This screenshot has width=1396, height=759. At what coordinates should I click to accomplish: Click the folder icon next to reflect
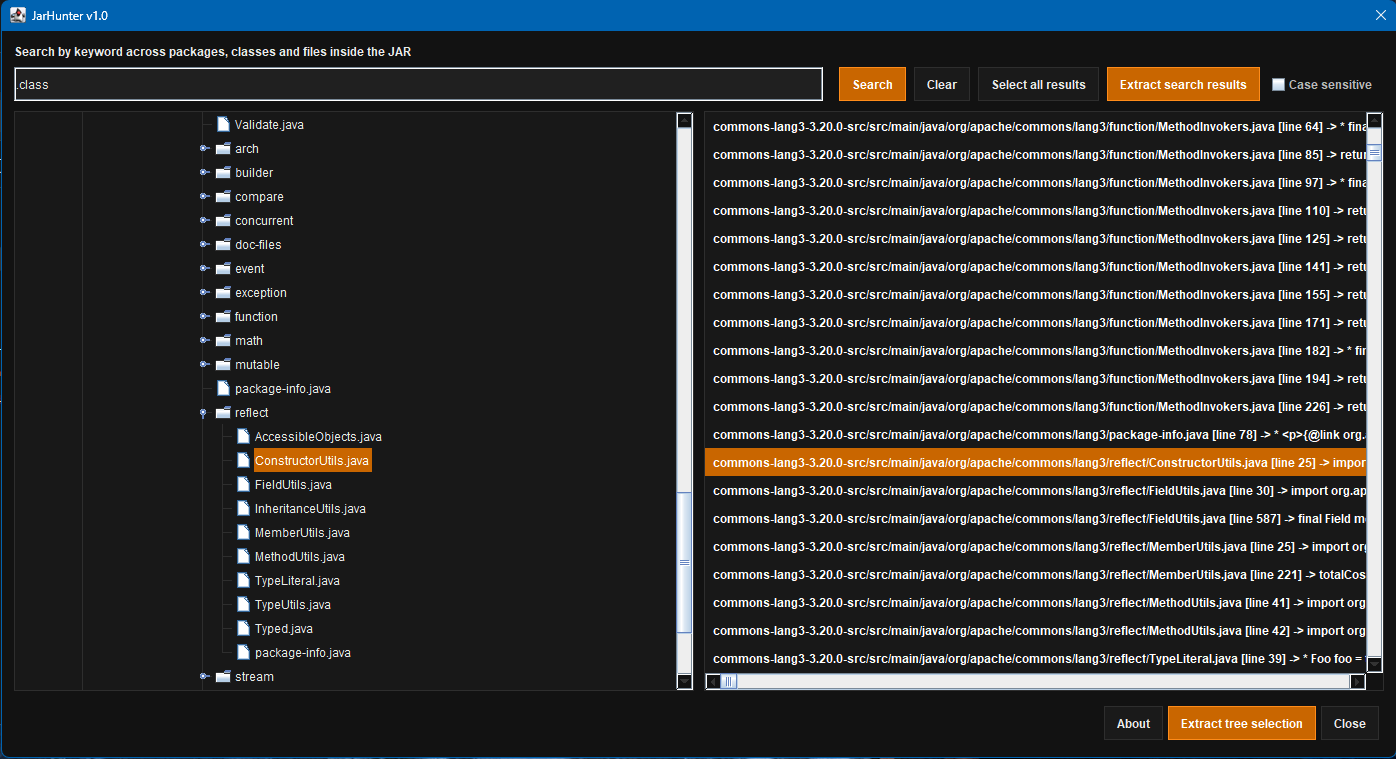click(222, 413)
